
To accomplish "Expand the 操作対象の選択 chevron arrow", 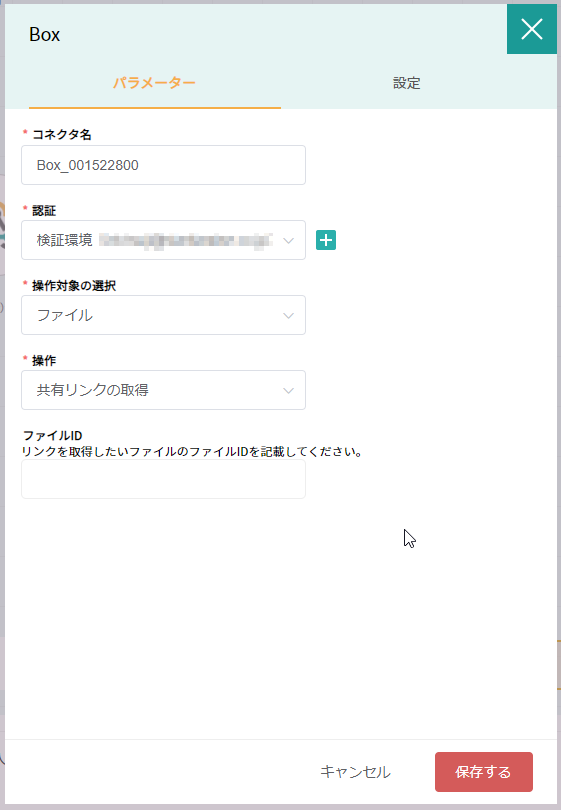I will point(288,316).
